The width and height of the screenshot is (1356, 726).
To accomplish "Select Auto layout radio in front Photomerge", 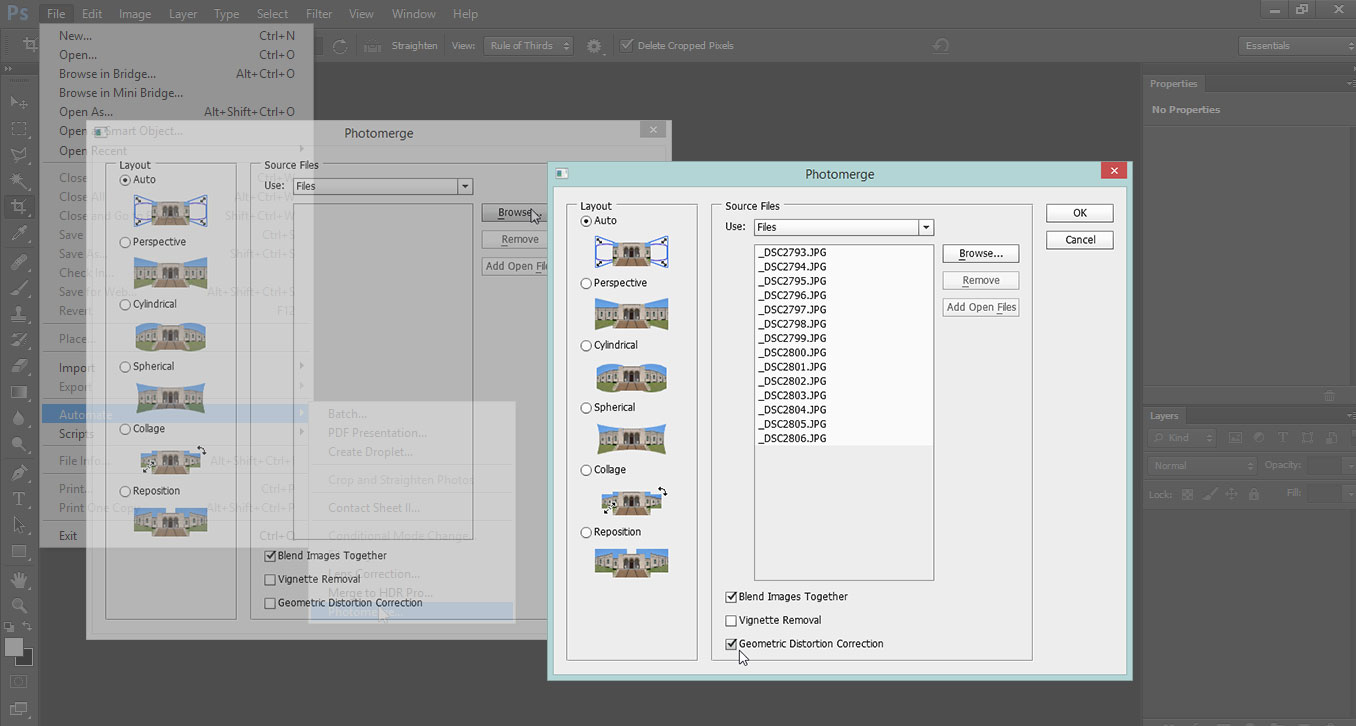I will point(586,221).
